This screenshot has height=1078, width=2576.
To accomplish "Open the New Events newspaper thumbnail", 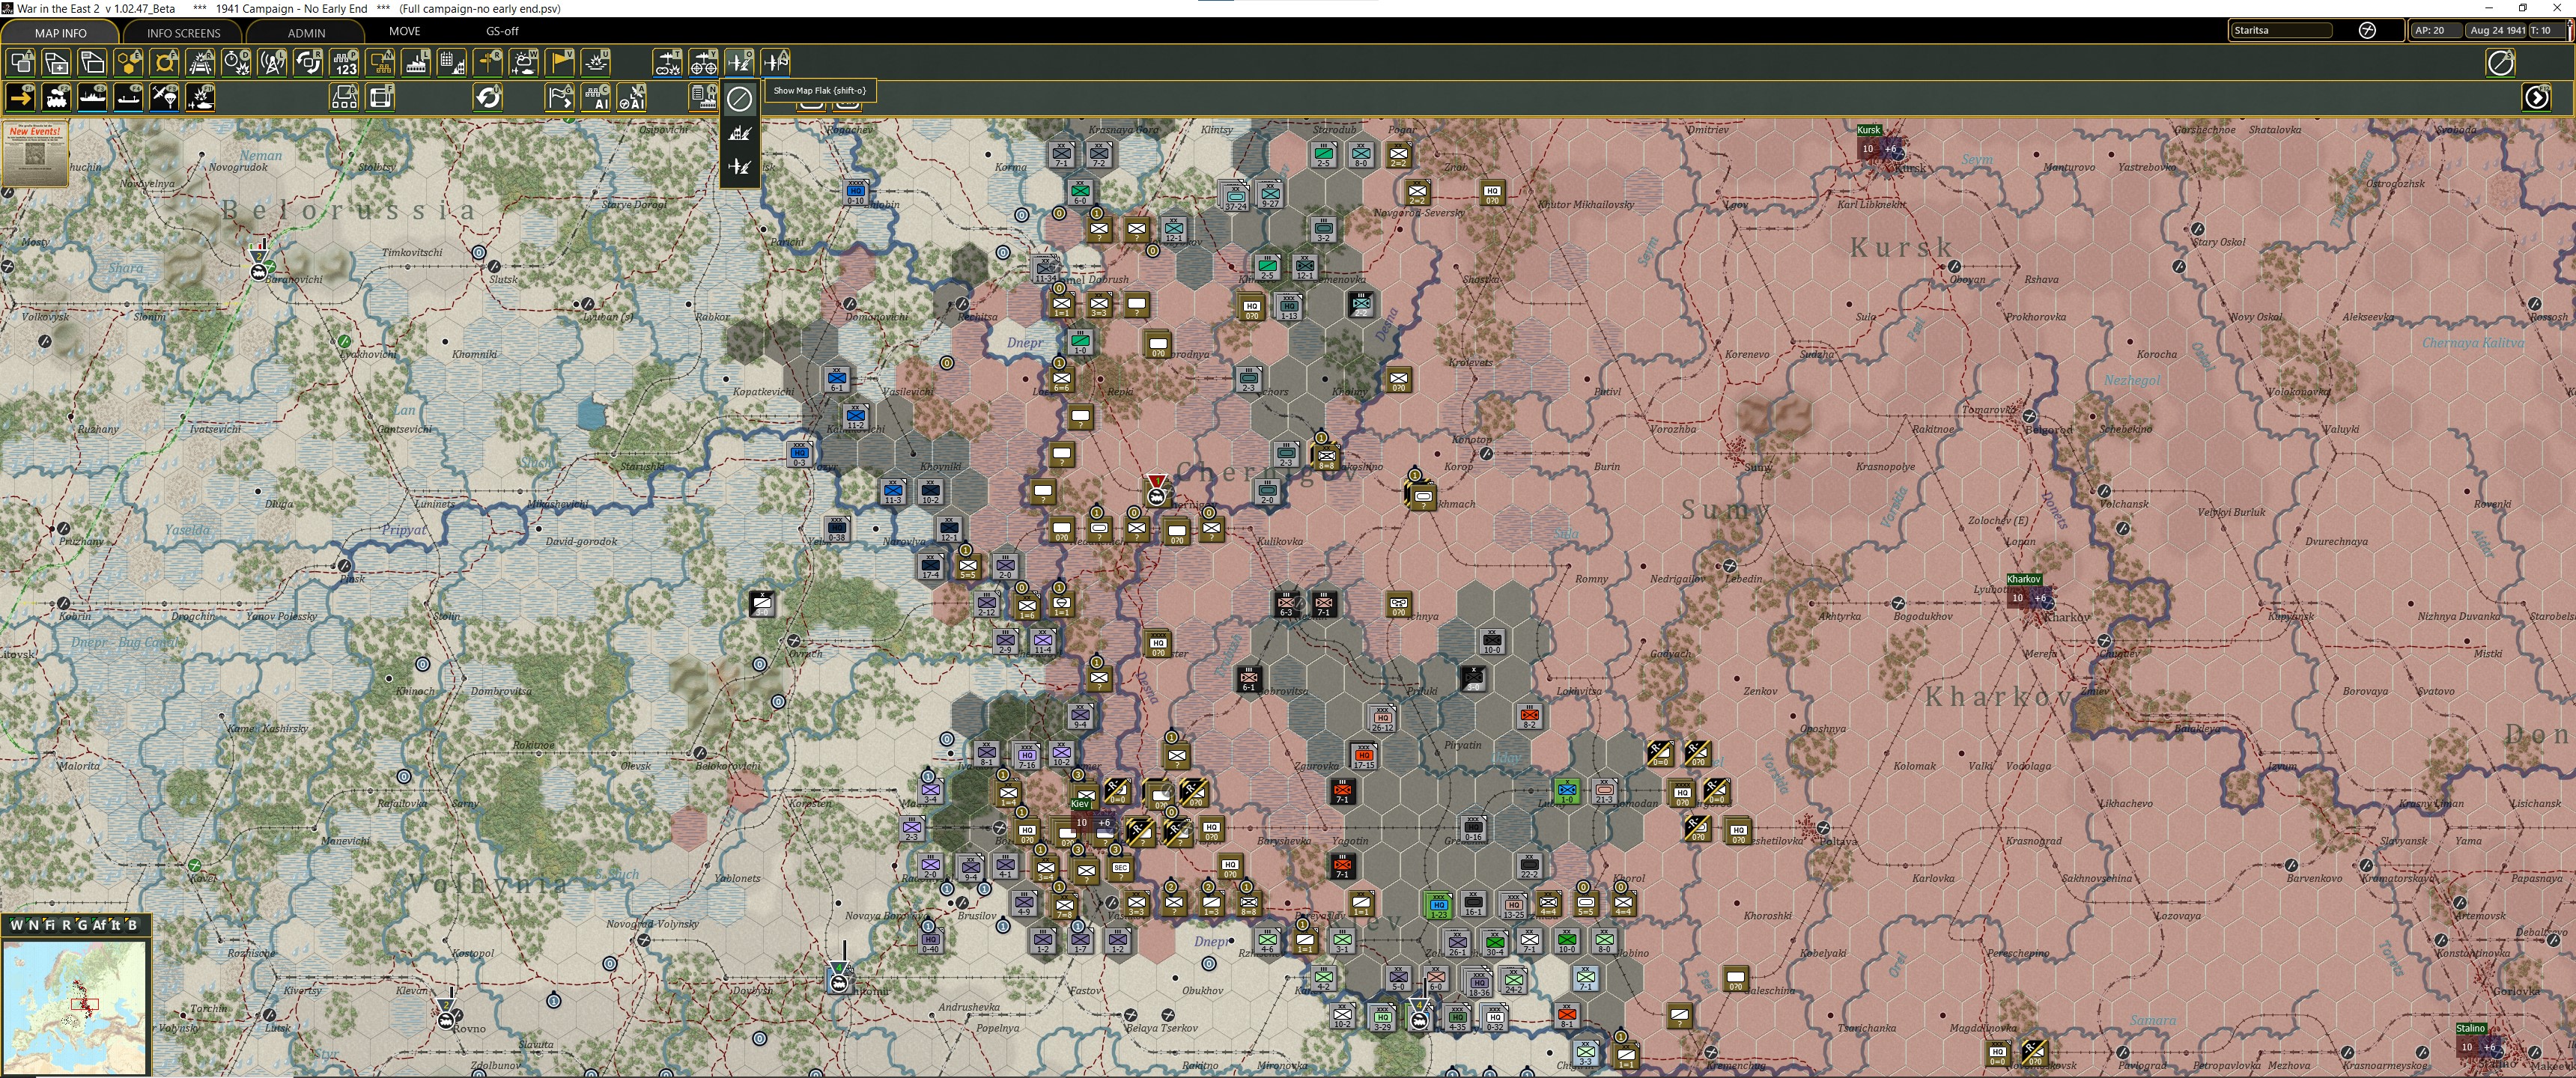I will [x=35, y=153].
